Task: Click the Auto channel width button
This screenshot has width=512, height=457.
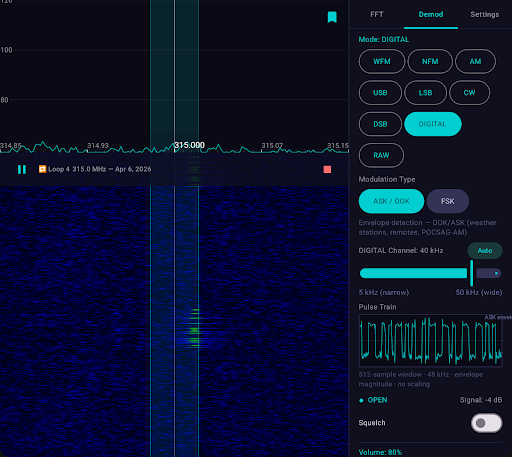Action: tap(485, 251)
